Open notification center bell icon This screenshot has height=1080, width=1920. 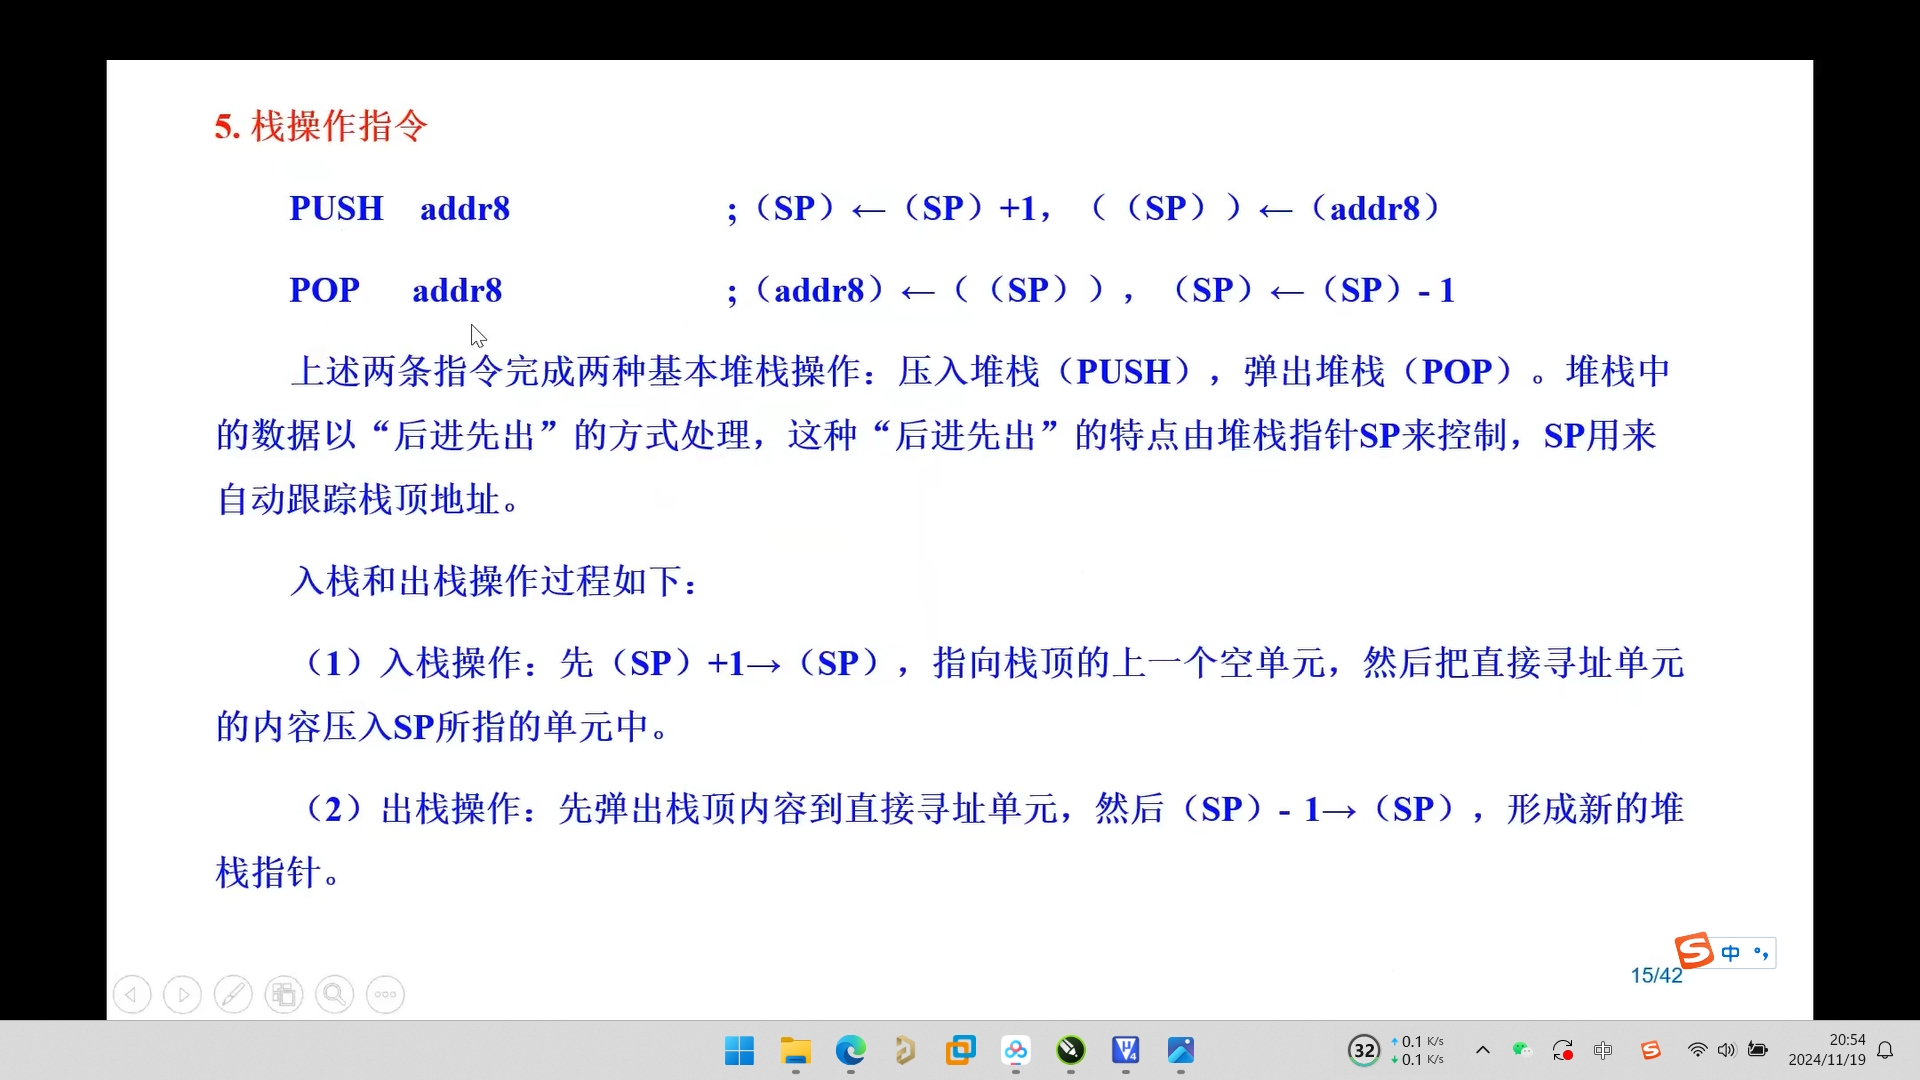(1885, 1050)
